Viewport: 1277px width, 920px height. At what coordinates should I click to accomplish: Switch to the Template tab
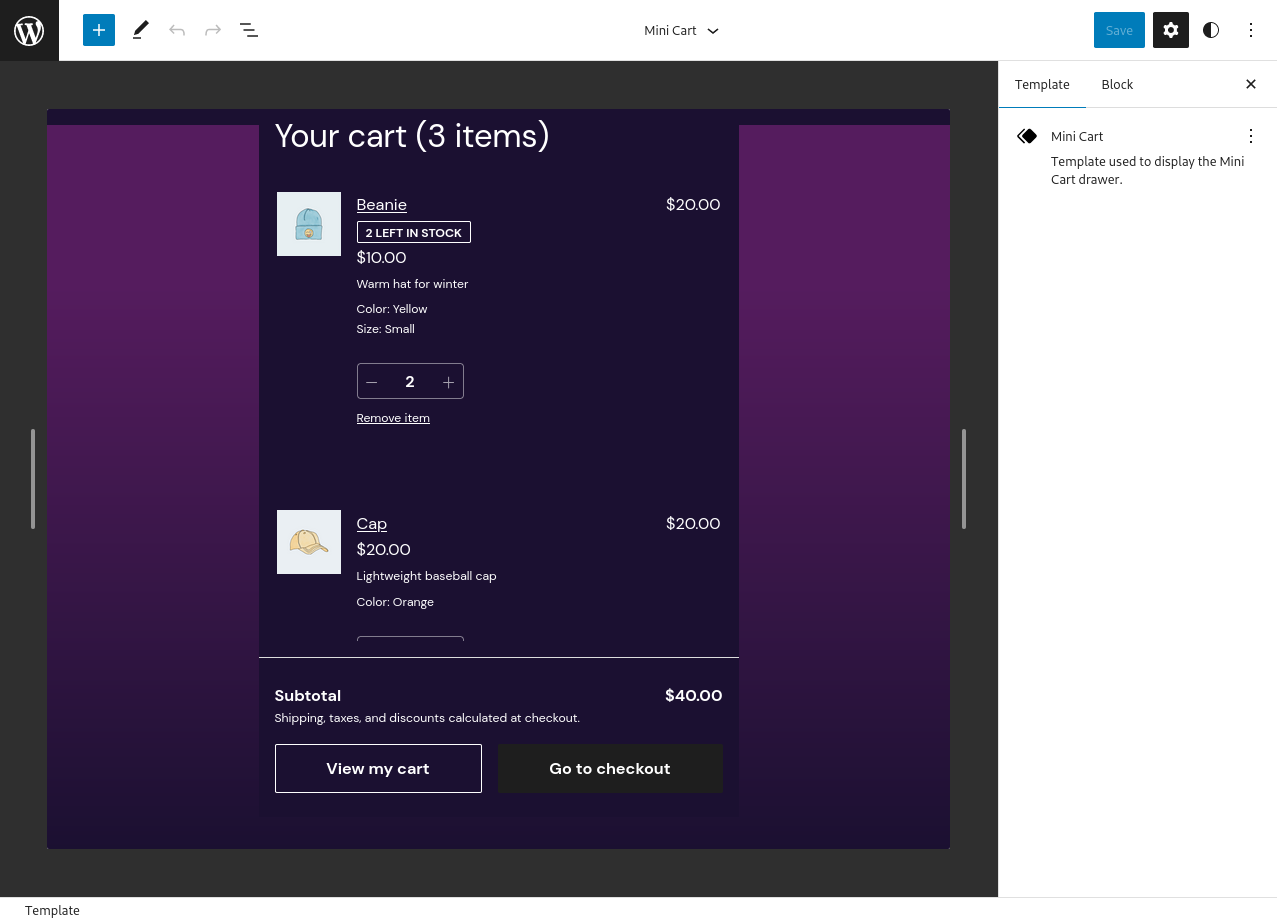coord(1042,84)
